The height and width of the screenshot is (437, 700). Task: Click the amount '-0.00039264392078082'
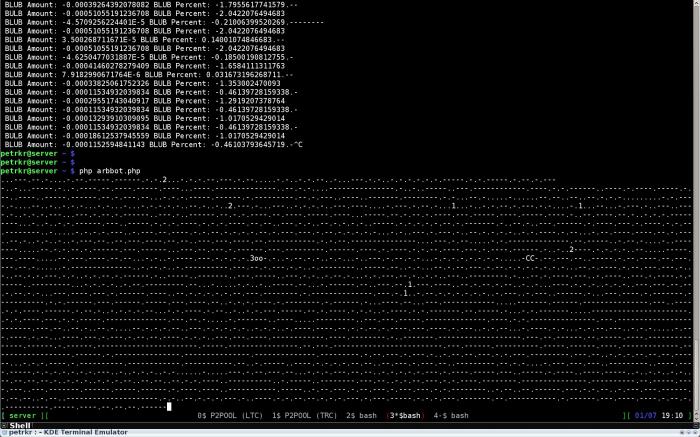click(x=105, y=5)
